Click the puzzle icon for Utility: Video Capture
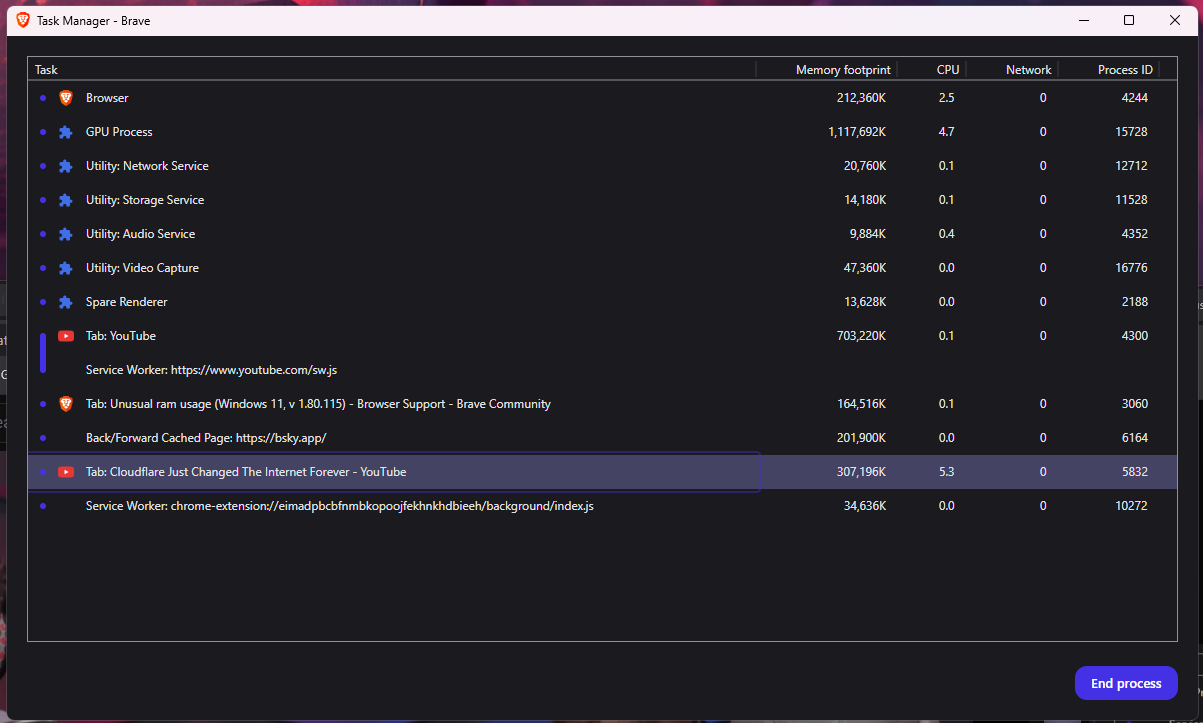Screen dimensions: 1203x723 point(66,268)
